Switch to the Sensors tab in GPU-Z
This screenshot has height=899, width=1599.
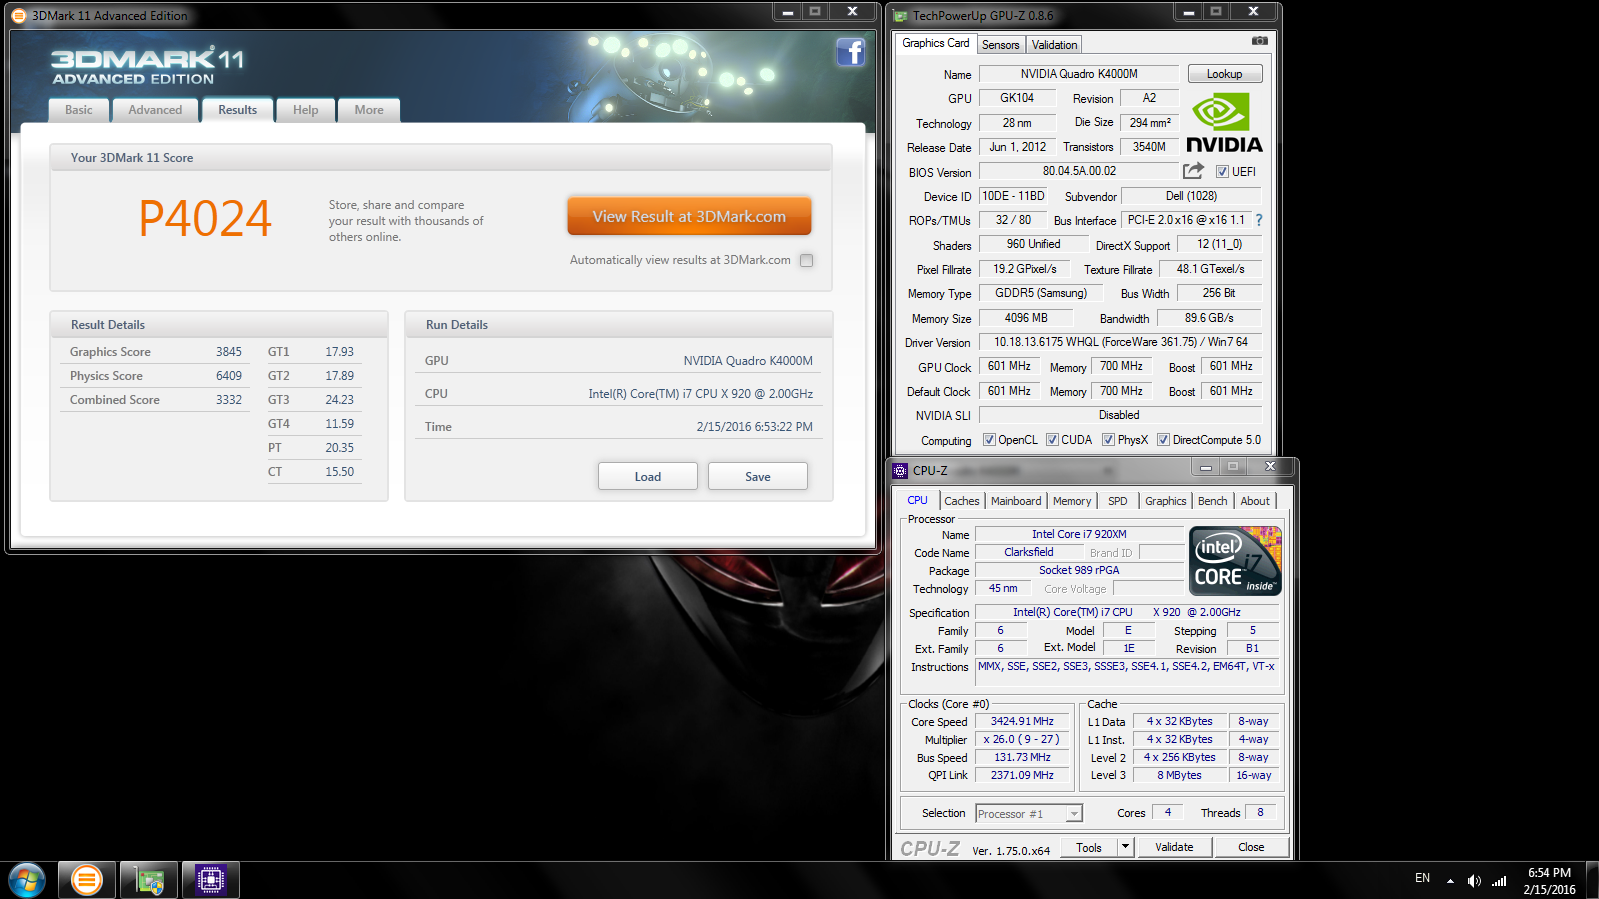(x=1001, y=45)
